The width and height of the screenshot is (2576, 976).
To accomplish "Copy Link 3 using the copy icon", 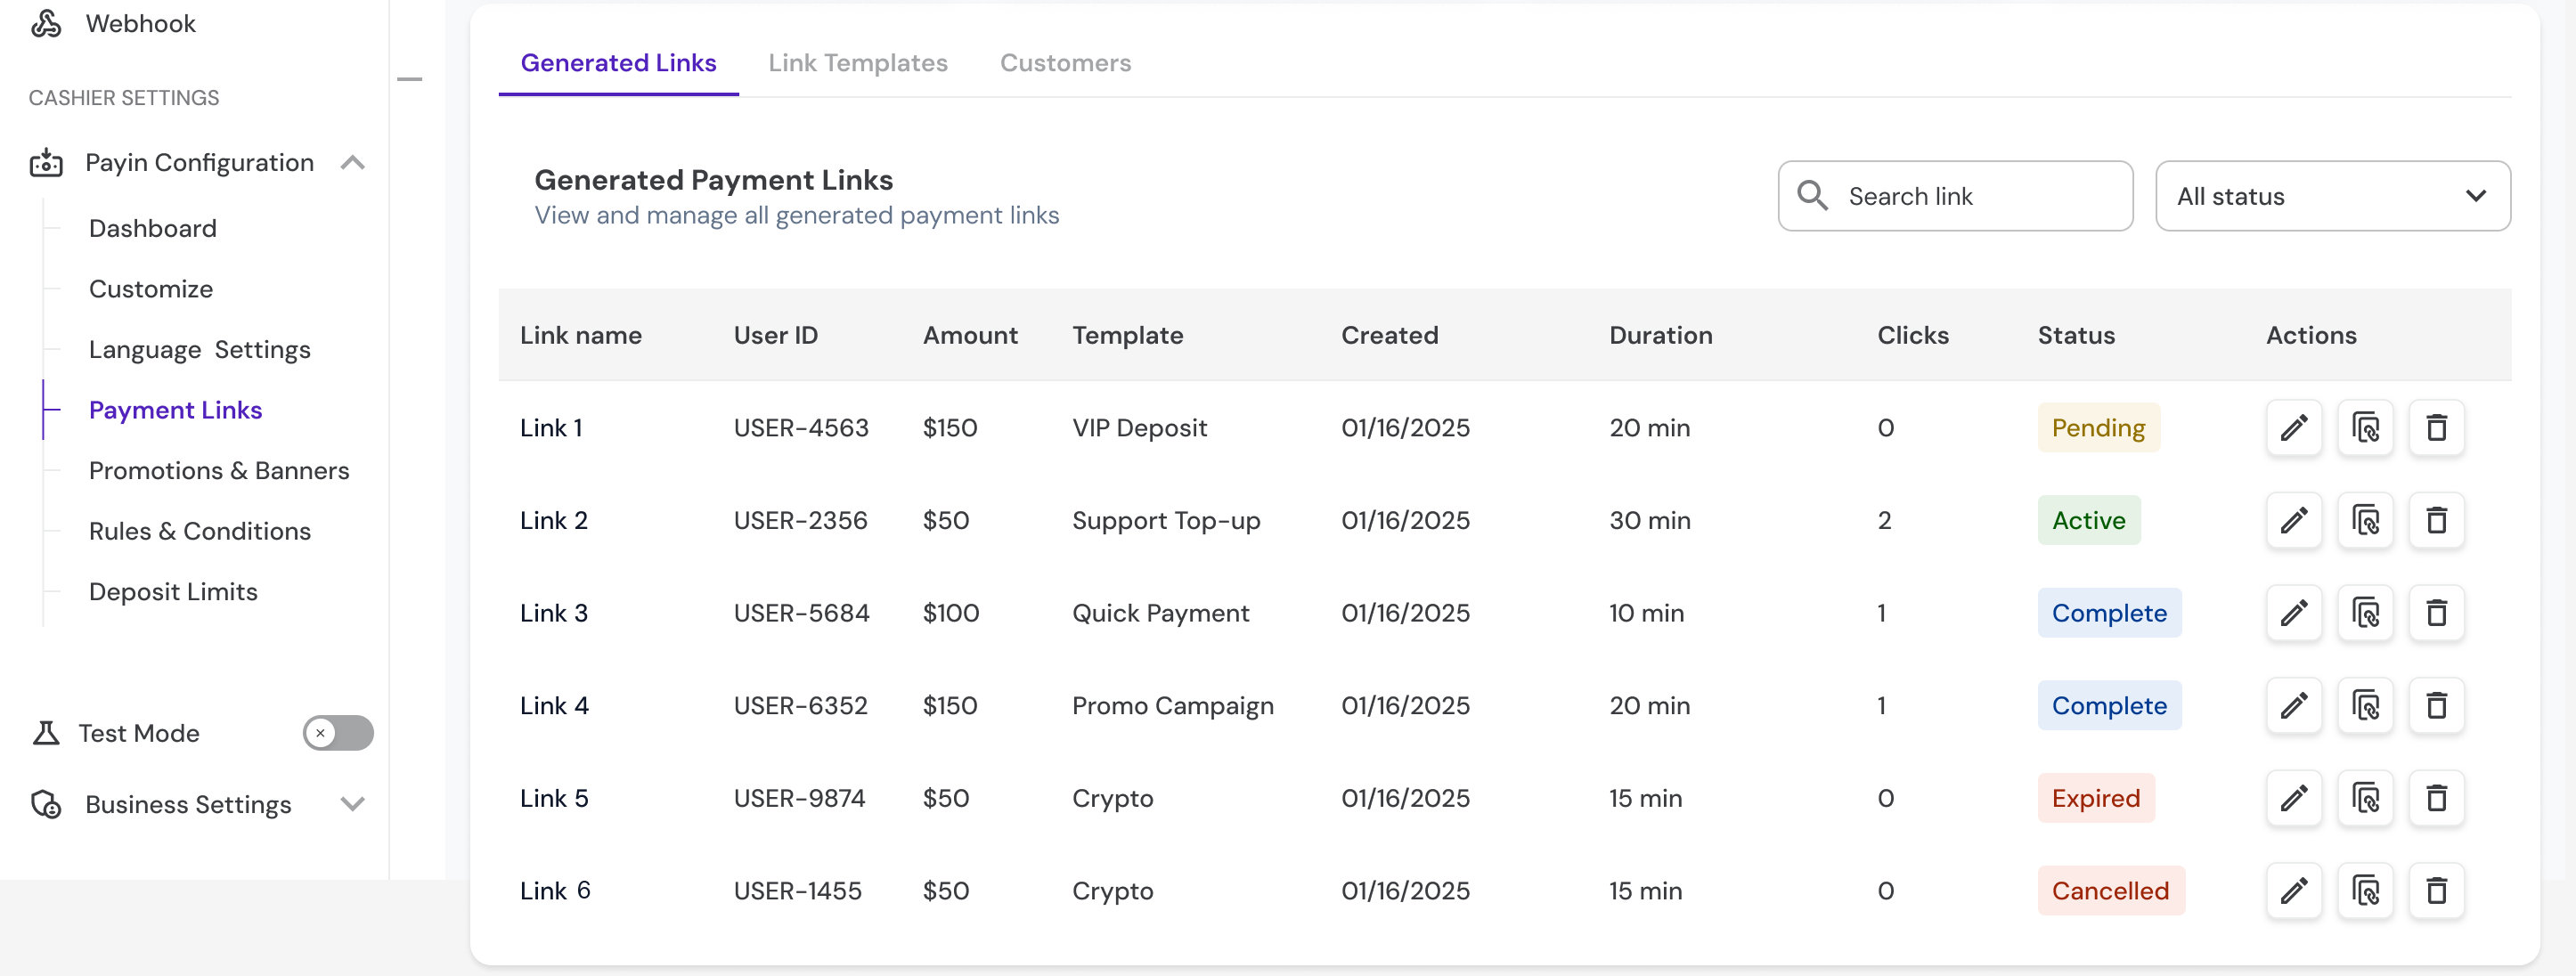I will click(x=2365, y=613).
